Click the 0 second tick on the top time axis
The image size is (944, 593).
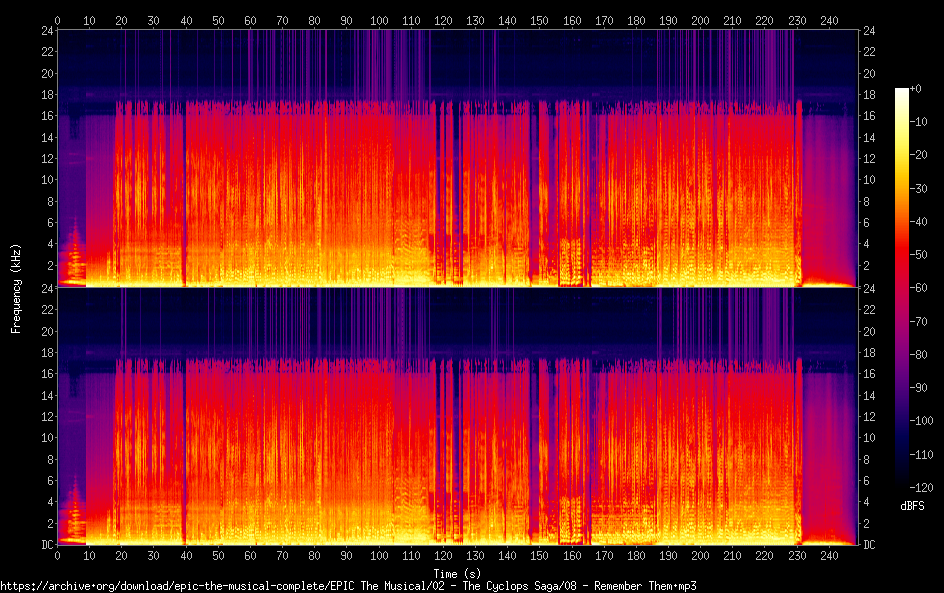(58, 20)
